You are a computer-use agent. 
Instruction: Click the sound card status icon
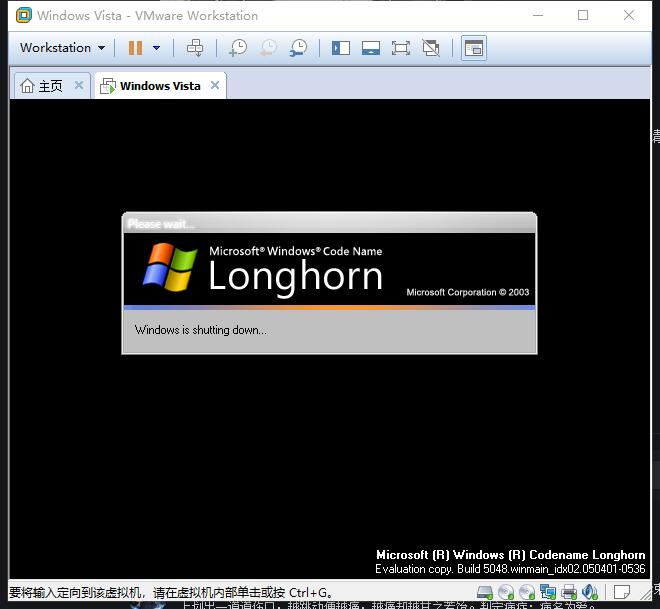[590, 593]
